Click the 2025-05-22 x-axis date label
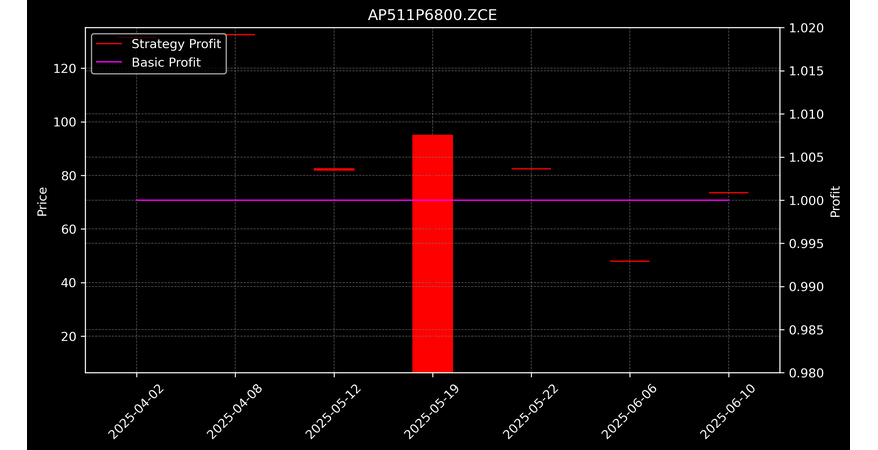The image size is (878, 450). pos(531,412)
